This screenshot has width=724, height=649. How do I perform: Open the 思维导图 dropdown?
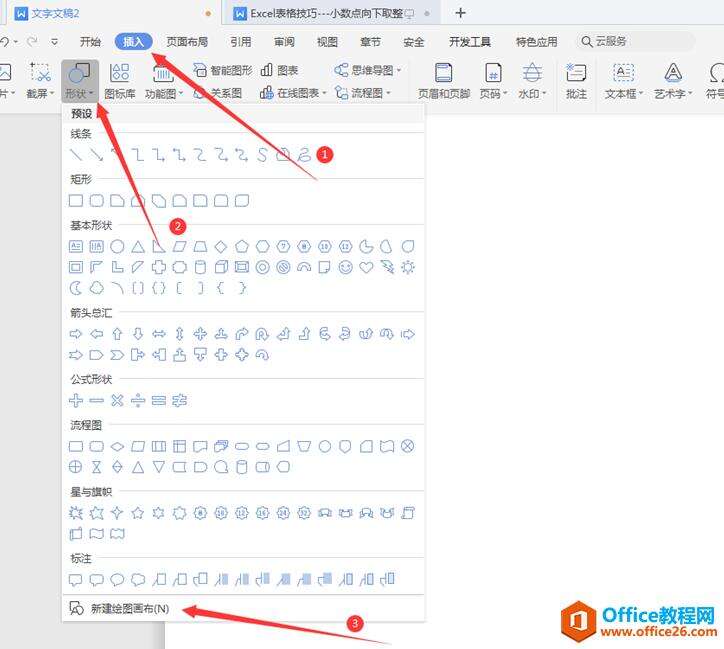[x=368, y=70]
